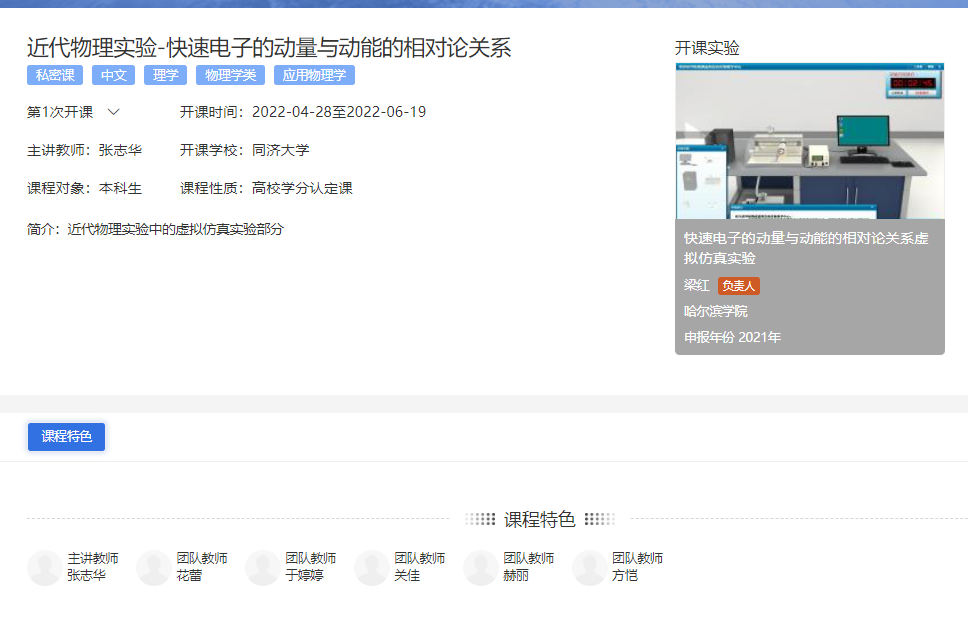Click the 物理学类 category tag
Image resolution: width=968 pixels, height=617 pixels.
(230, 75)
